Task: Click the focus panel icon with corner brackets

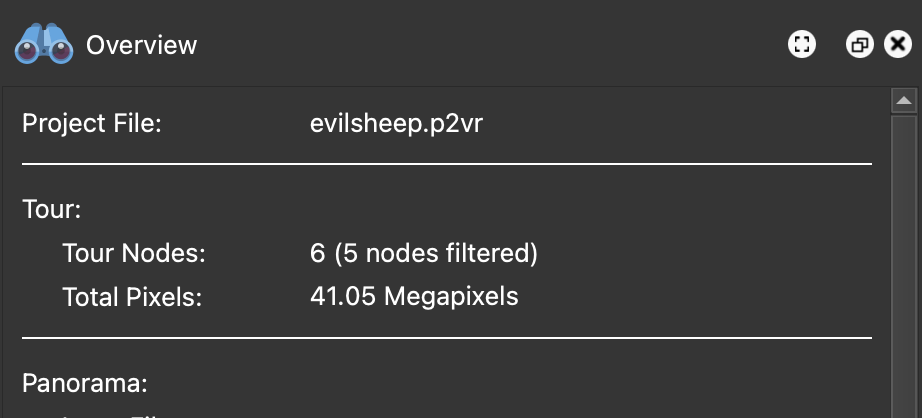Action: (x=802, y=45)
